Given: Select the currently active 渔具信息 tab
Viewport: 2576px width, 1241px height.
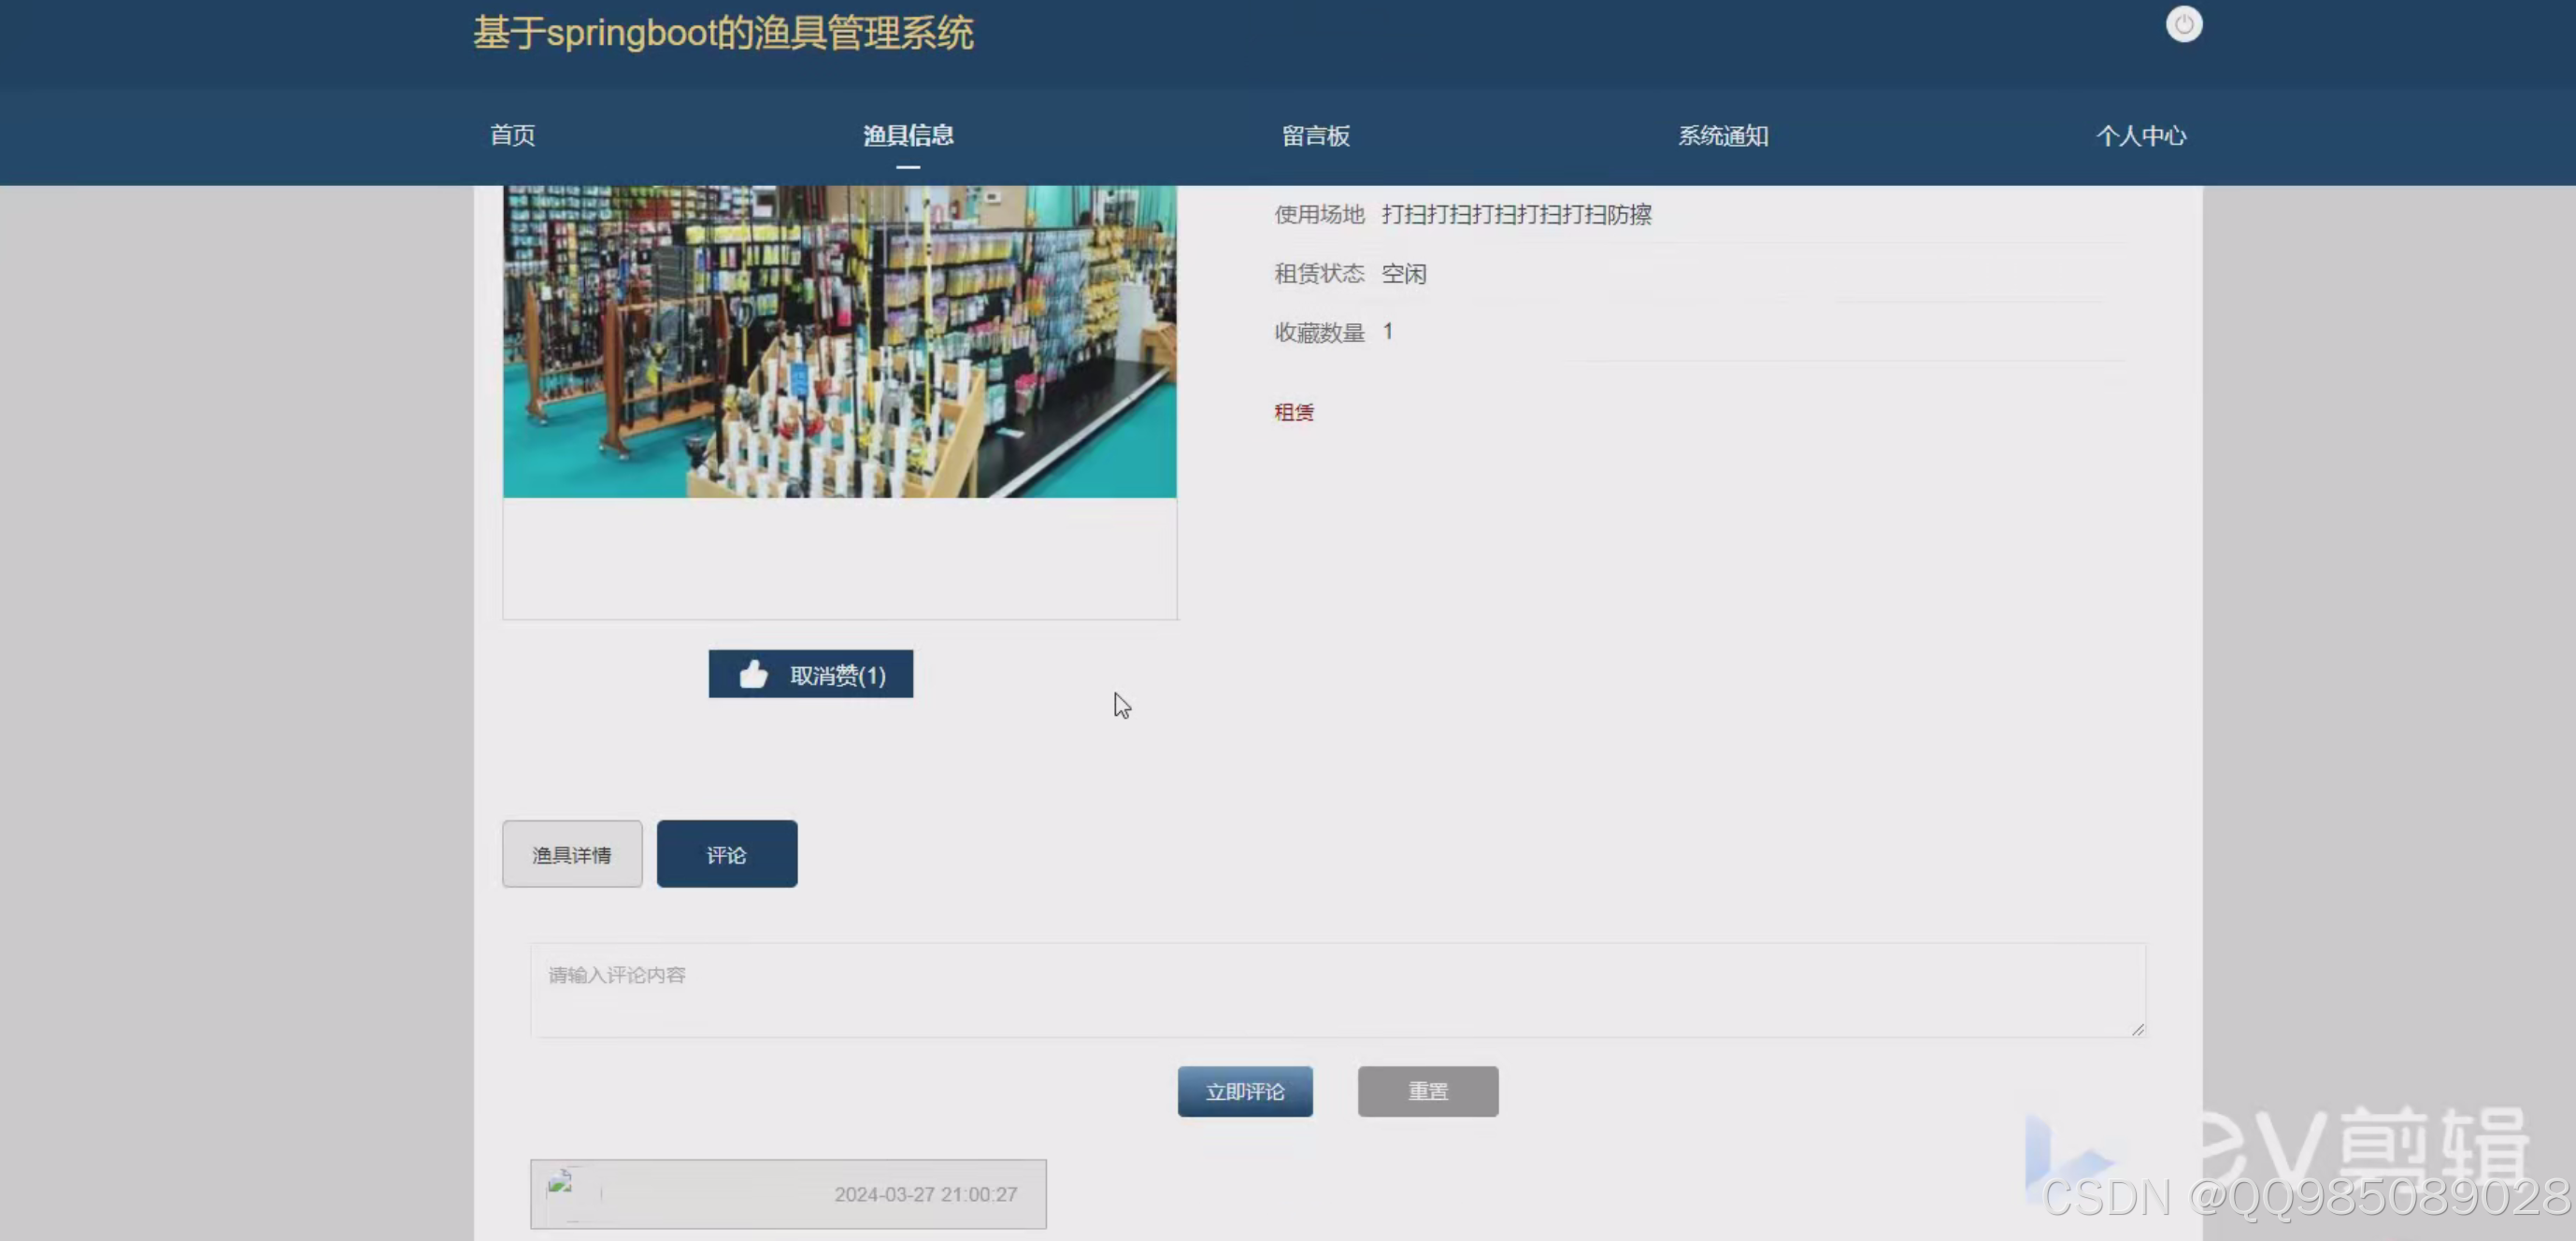Looking at the screenshot, I should (907, 136).
